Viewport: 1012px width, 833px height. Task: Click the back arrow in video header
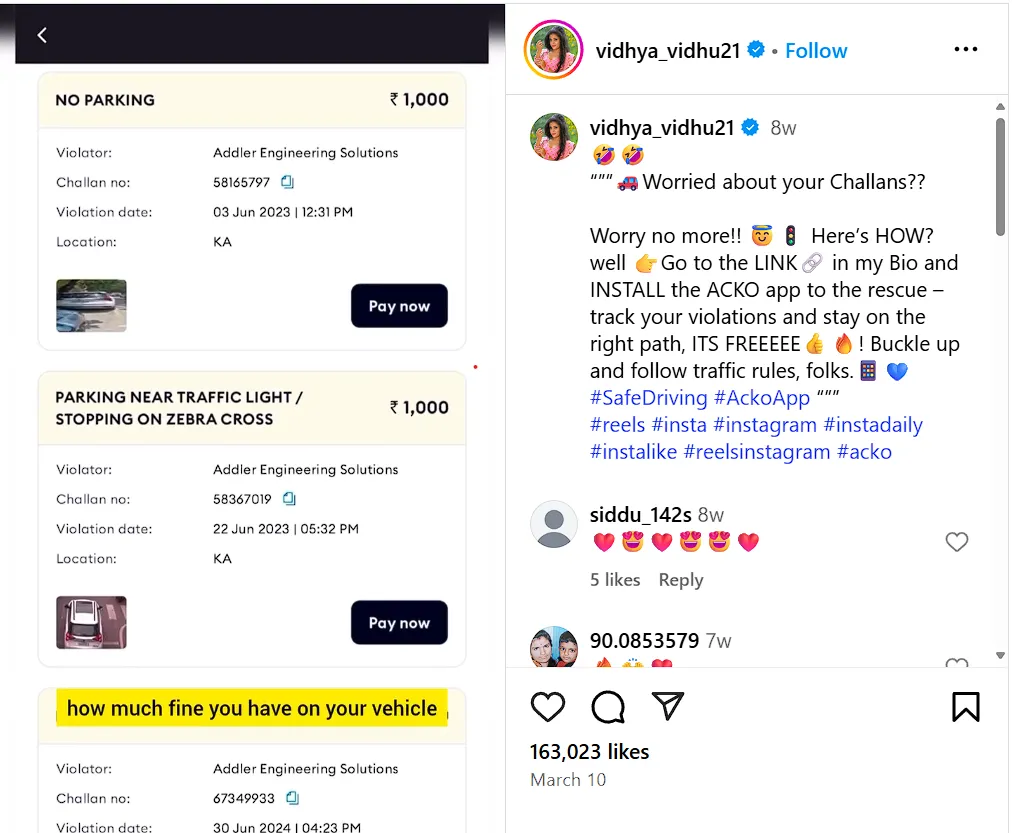point(42,35)
